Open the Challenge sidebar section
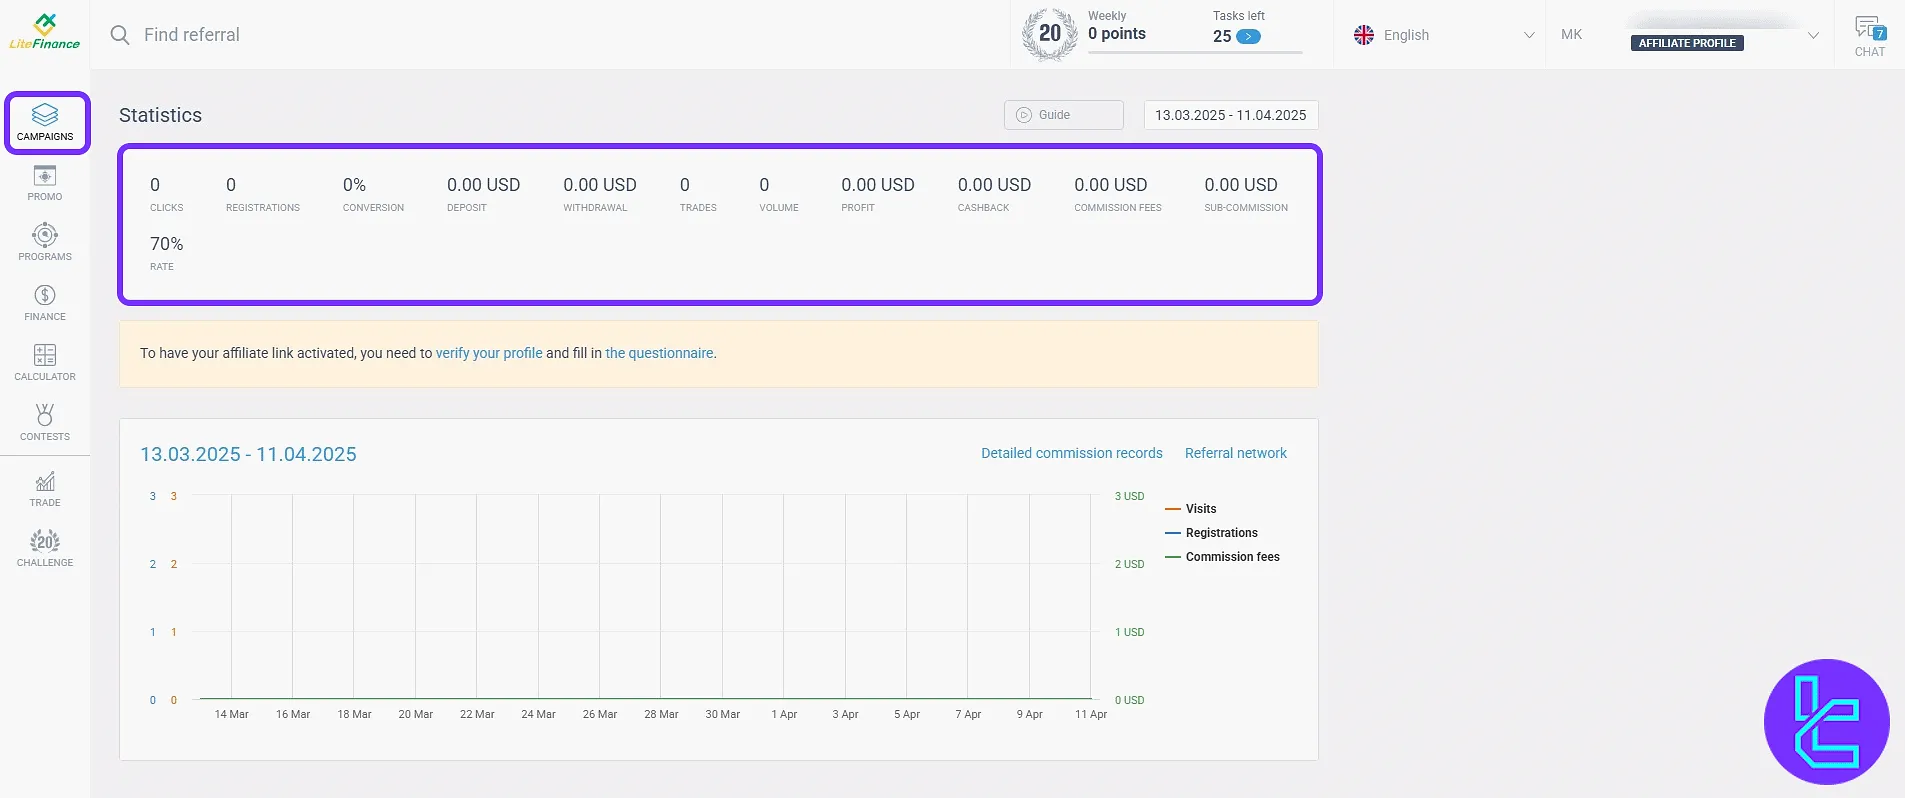This screenshot has height=798, width=1905. coord(45,549)
